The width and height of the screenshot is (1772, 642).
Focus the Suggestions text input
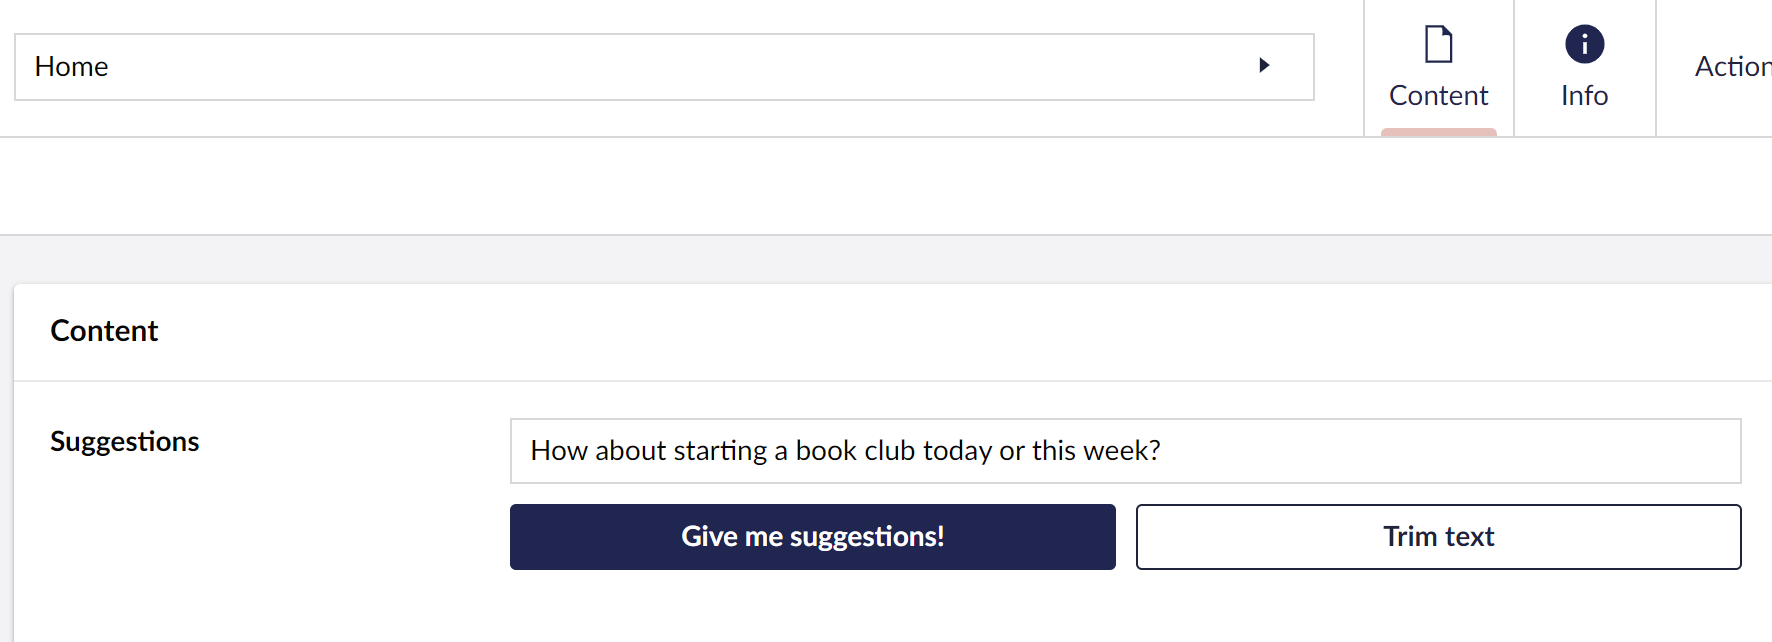coord(1125,451)
